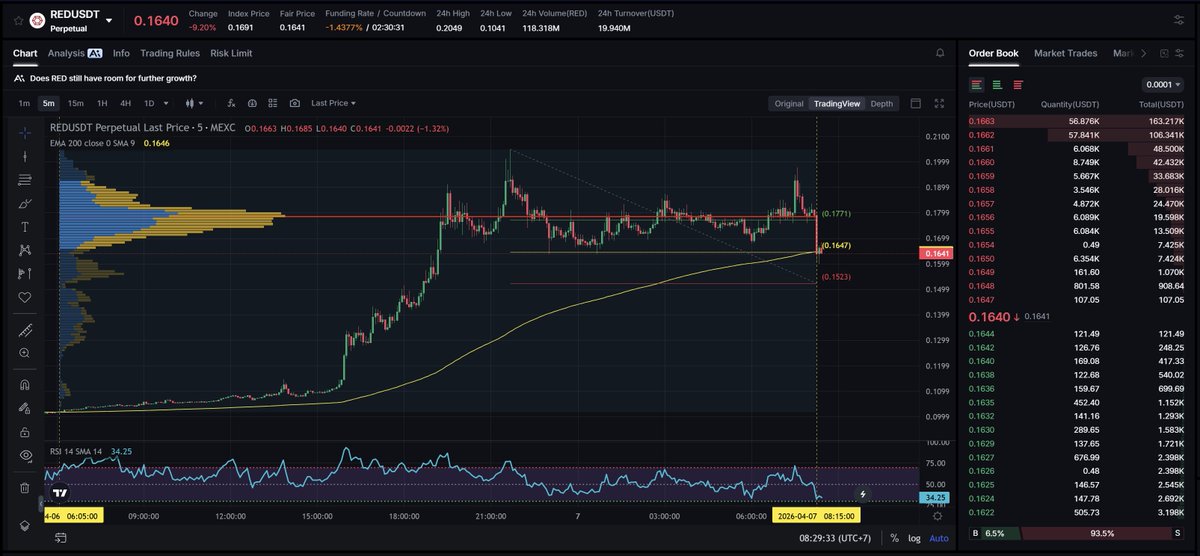Open the Analysis AI tab
The width and height of the screenshot is (1200, 556).
(x=75, y=53)
